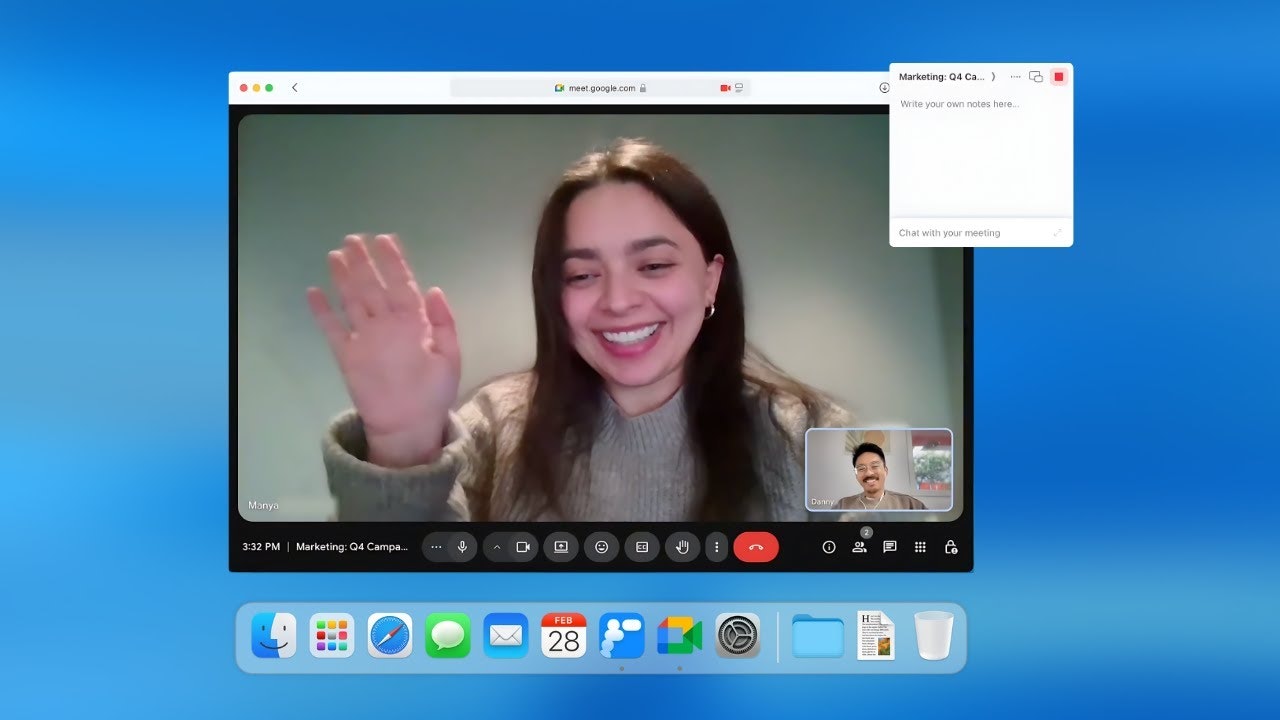Viewport: 1280px width, 720px height.
Task: Open the emoji reactions icon
Action: click(601, 547)
